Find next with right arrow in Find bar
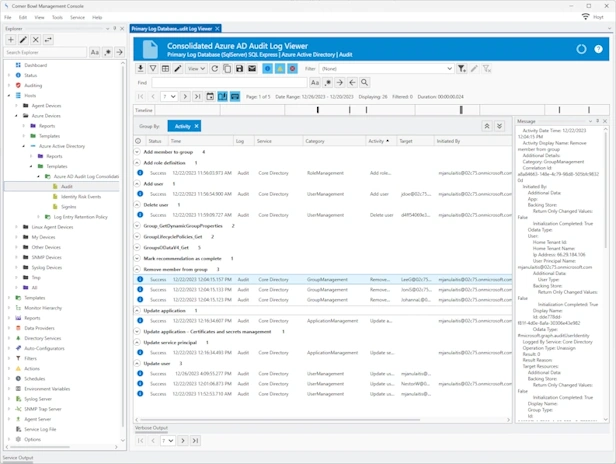The height and width of the screenshot is (464, 616). pos(340,83)
